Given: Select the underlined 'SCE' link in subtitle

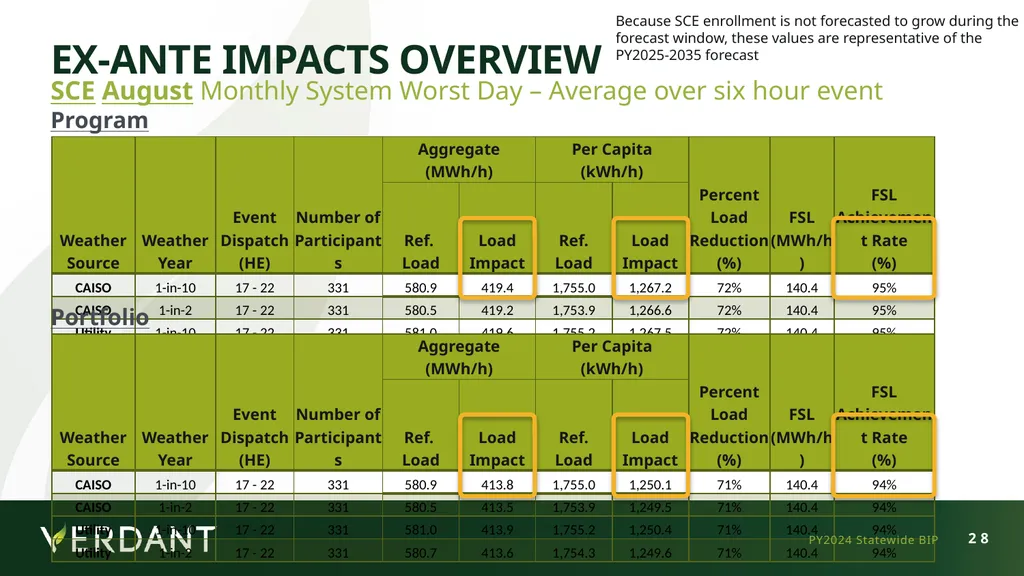Looking at the screenshot, I should (72, 91).
